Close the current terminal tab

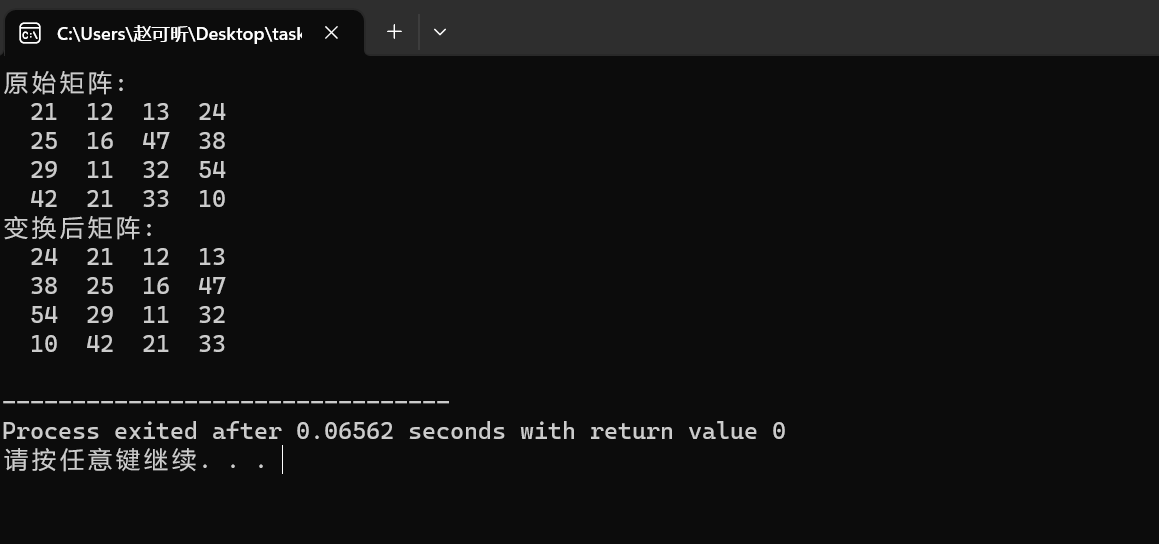[331, 33]
